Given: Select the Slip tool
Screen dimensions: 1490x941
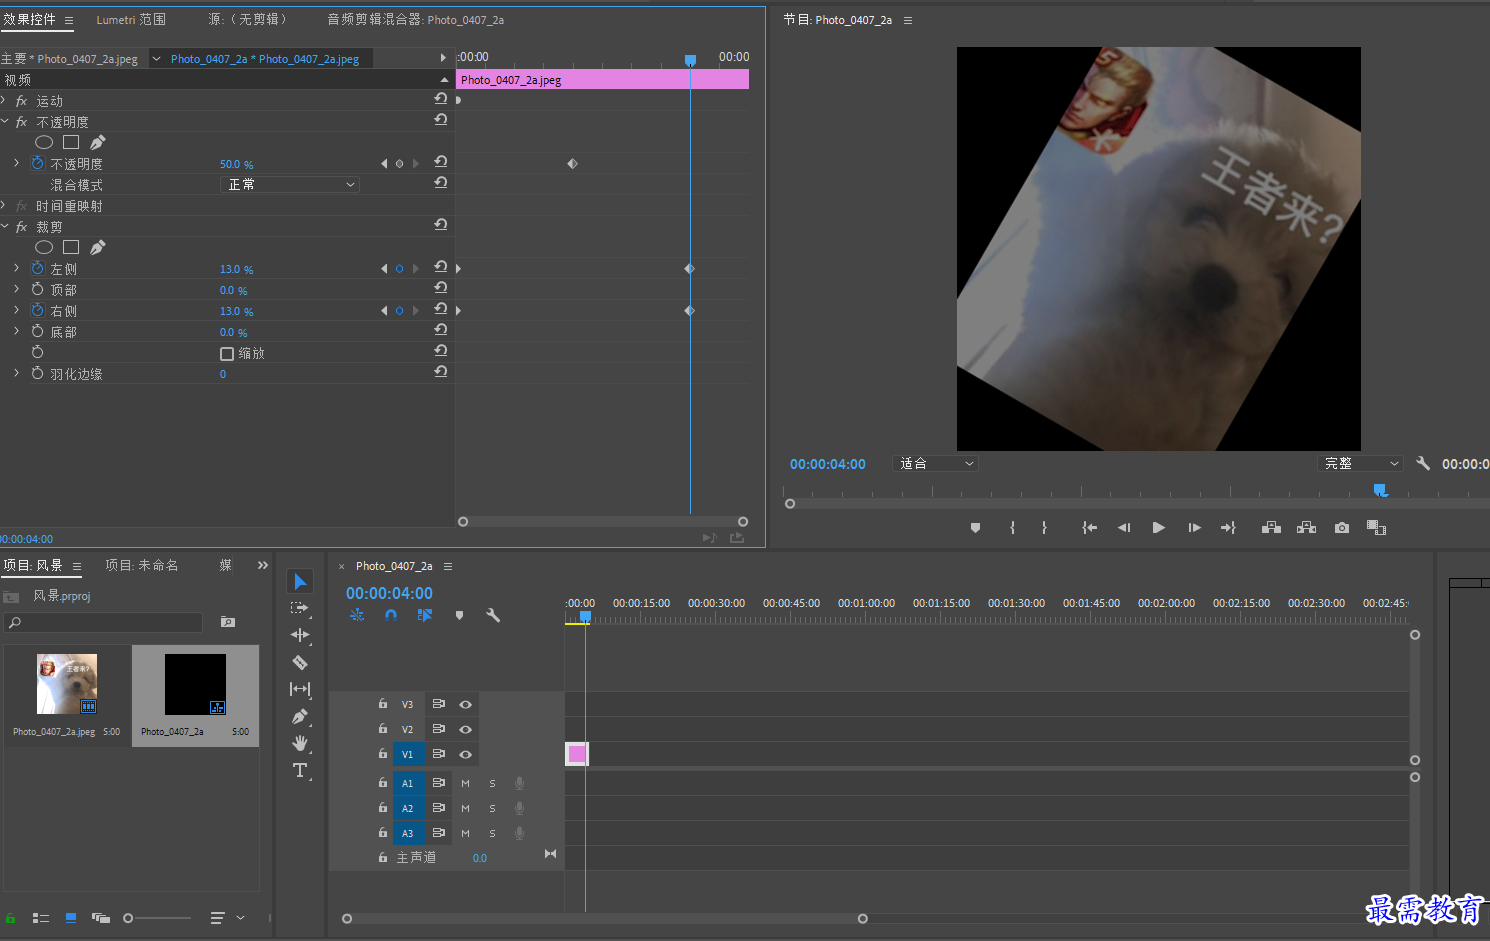Looking at the screenshot, I should (x=300, y=689).
